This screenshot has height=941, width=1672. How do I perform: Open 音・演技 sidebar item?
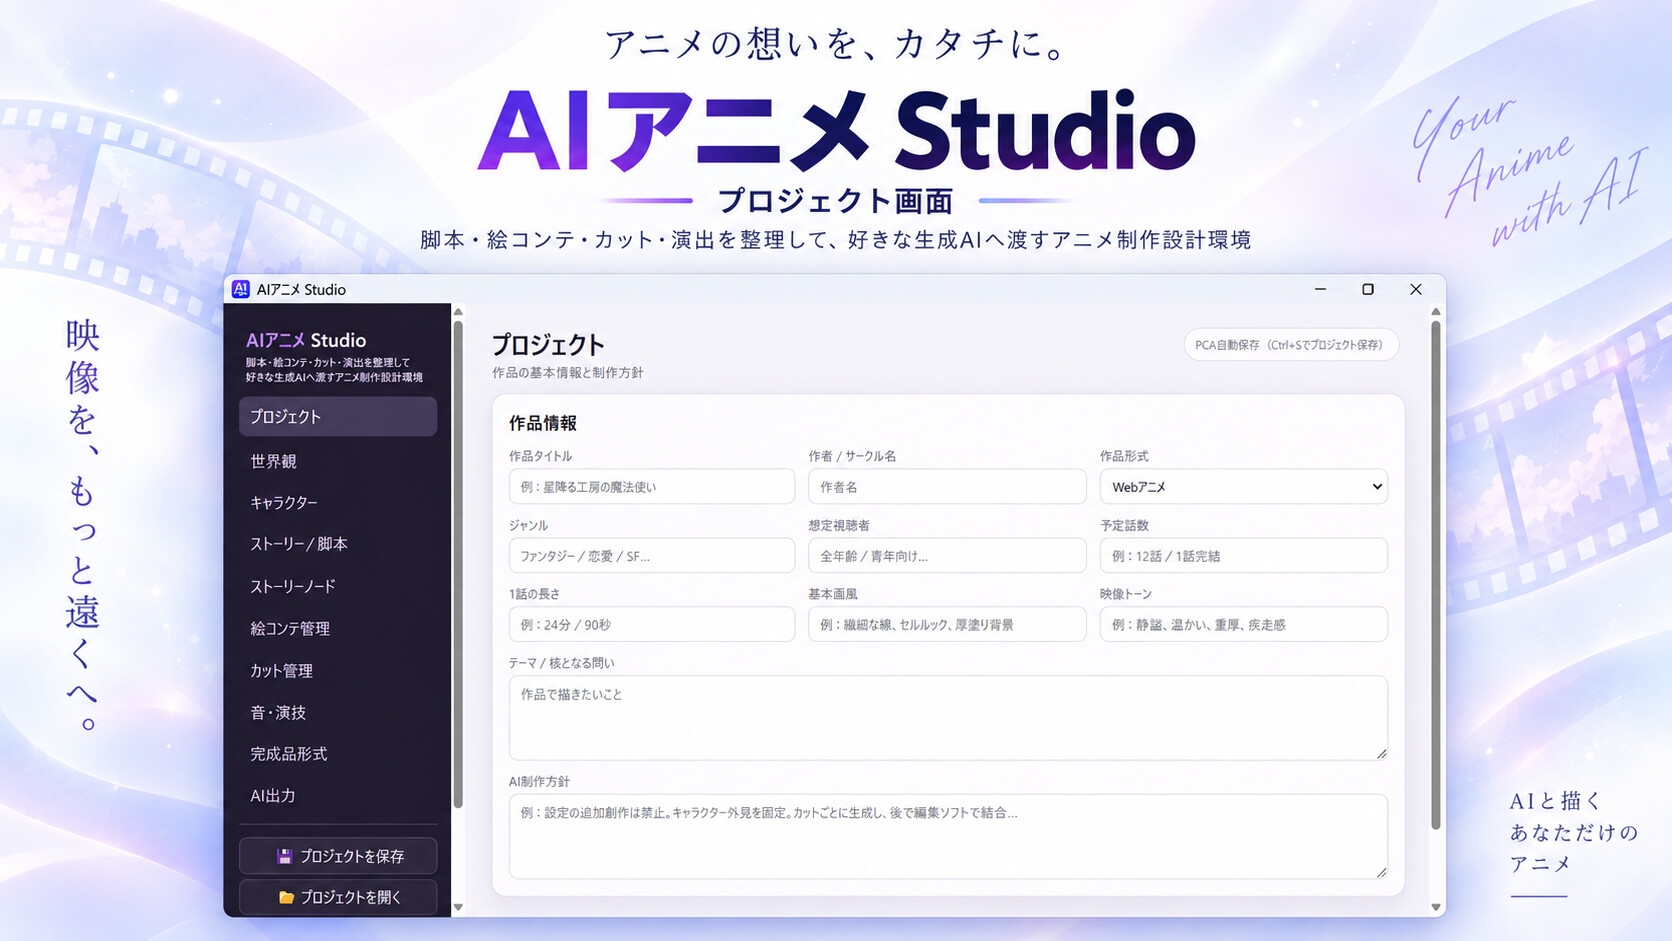pos(338,712)
